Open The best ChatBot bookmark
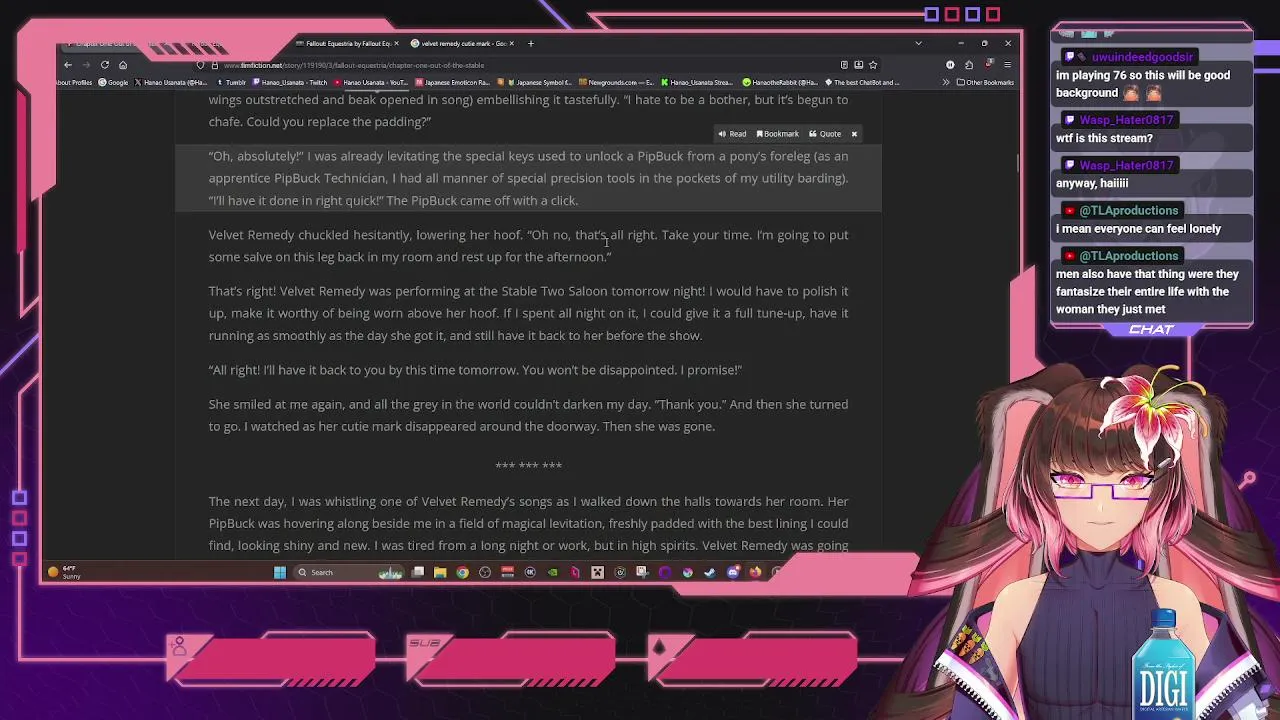The height and width of the screenshot is (720, 1280). [862, 82]
